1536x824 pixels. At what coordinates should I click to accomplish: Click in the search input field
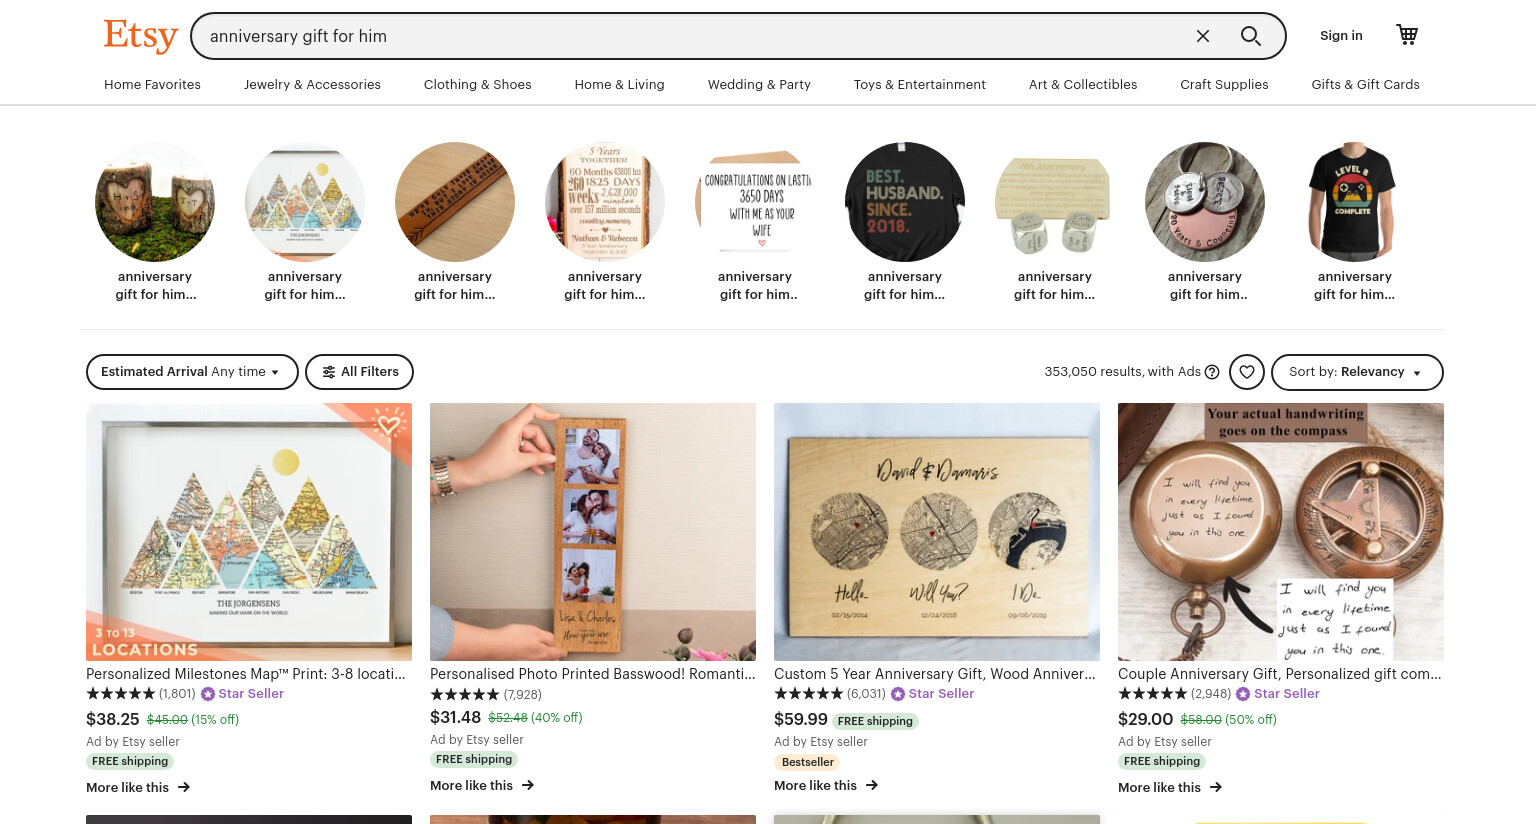[690, 36]
